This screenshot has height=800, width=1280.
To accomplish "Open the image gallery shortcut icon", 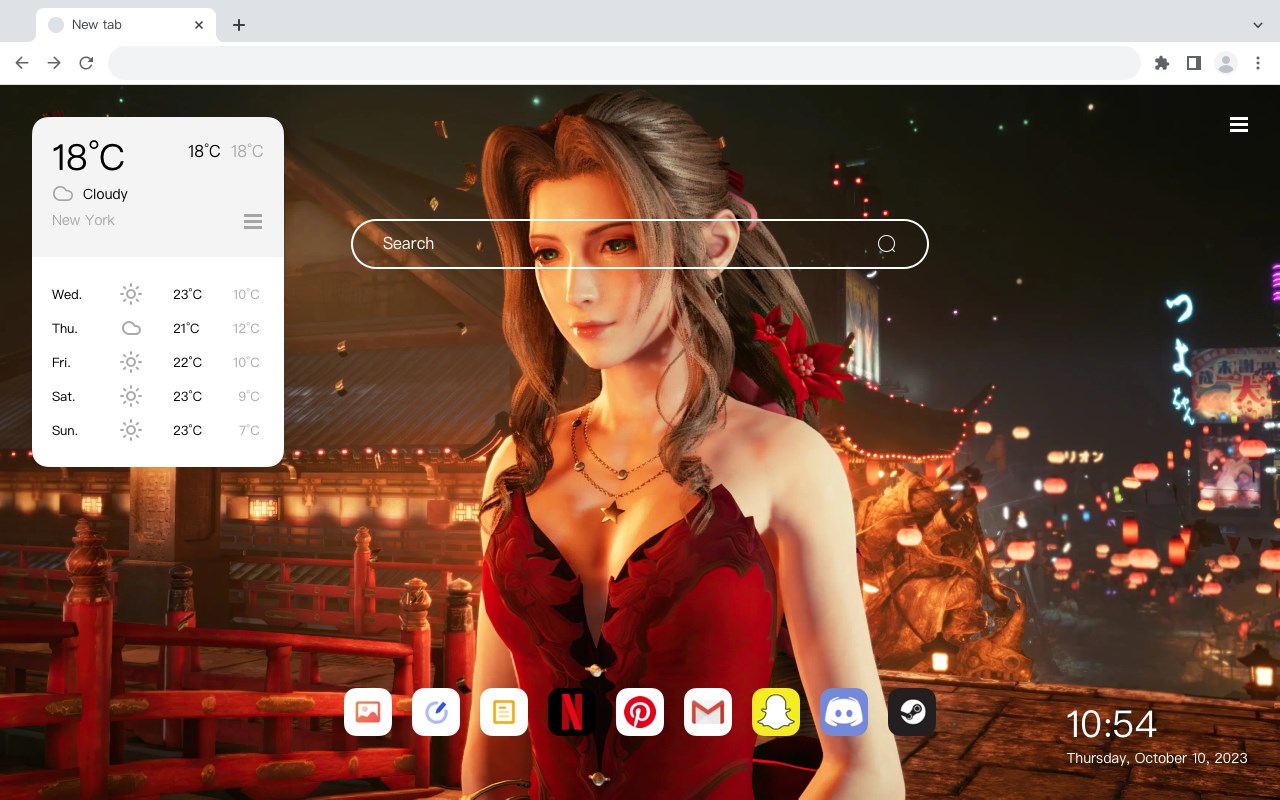I will (x=368, y=712).
